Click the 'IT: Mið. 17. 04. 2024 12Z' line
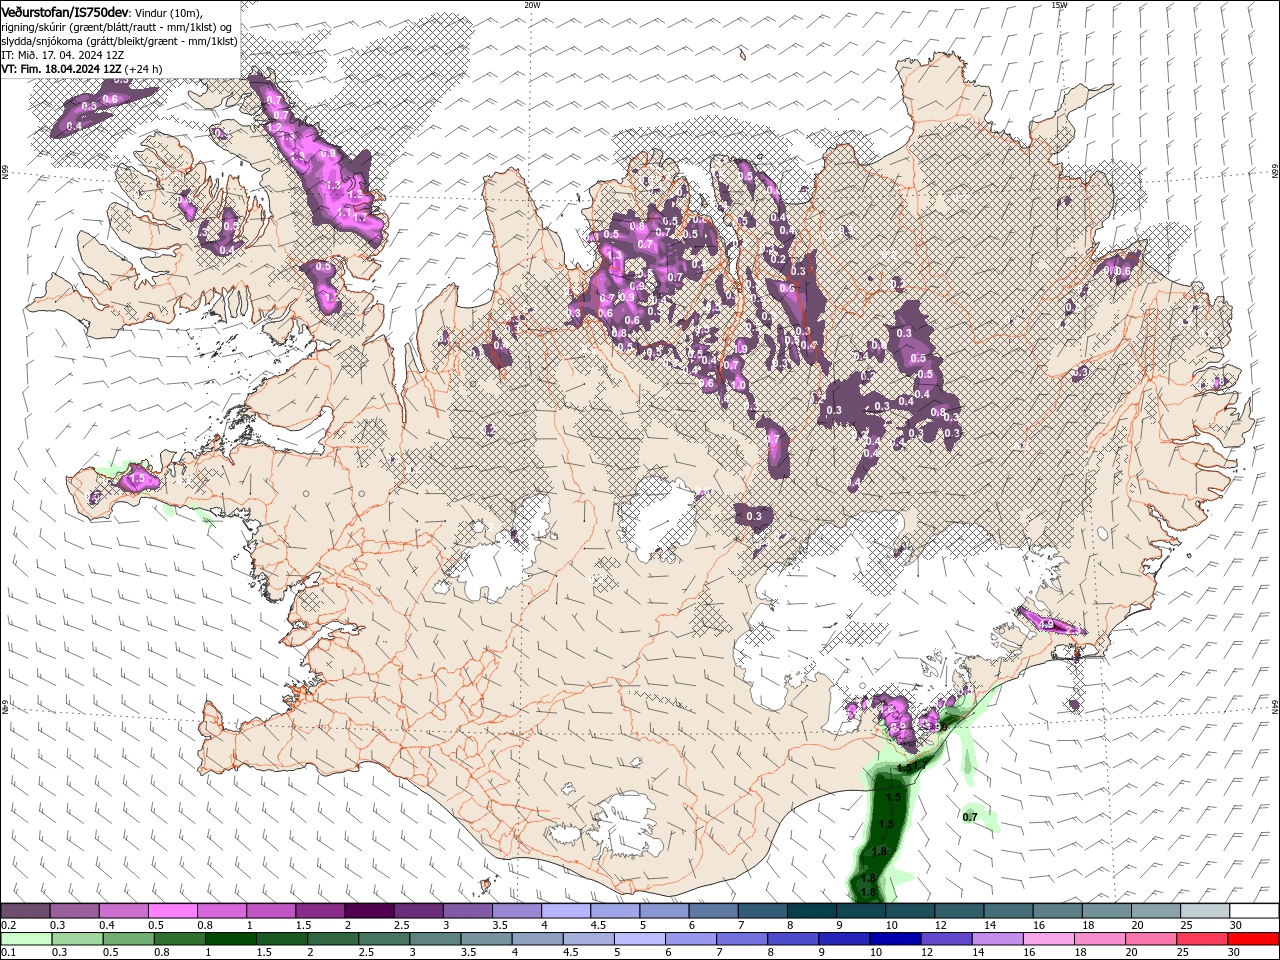The height and width of the screenshot is (960, 1280). coord(61,55)
